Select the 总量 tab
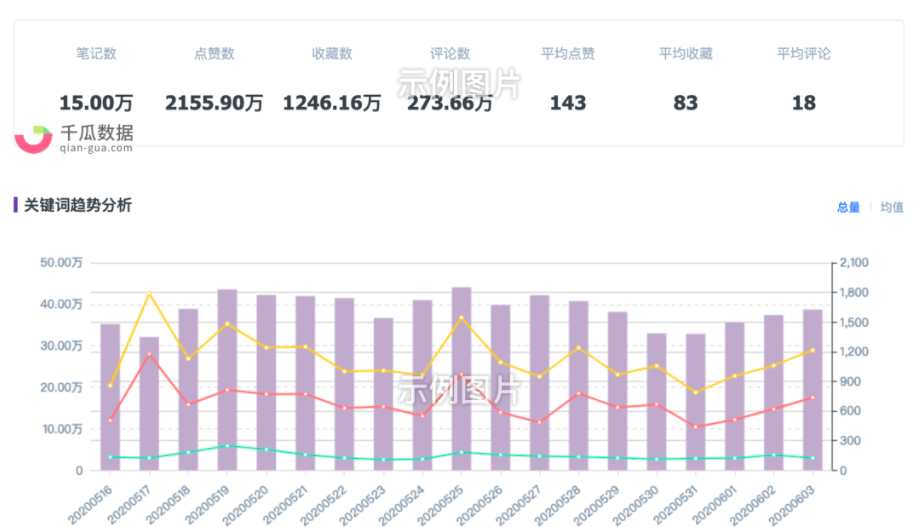Screen dimensions: 916x527 (x=848, y=207)
